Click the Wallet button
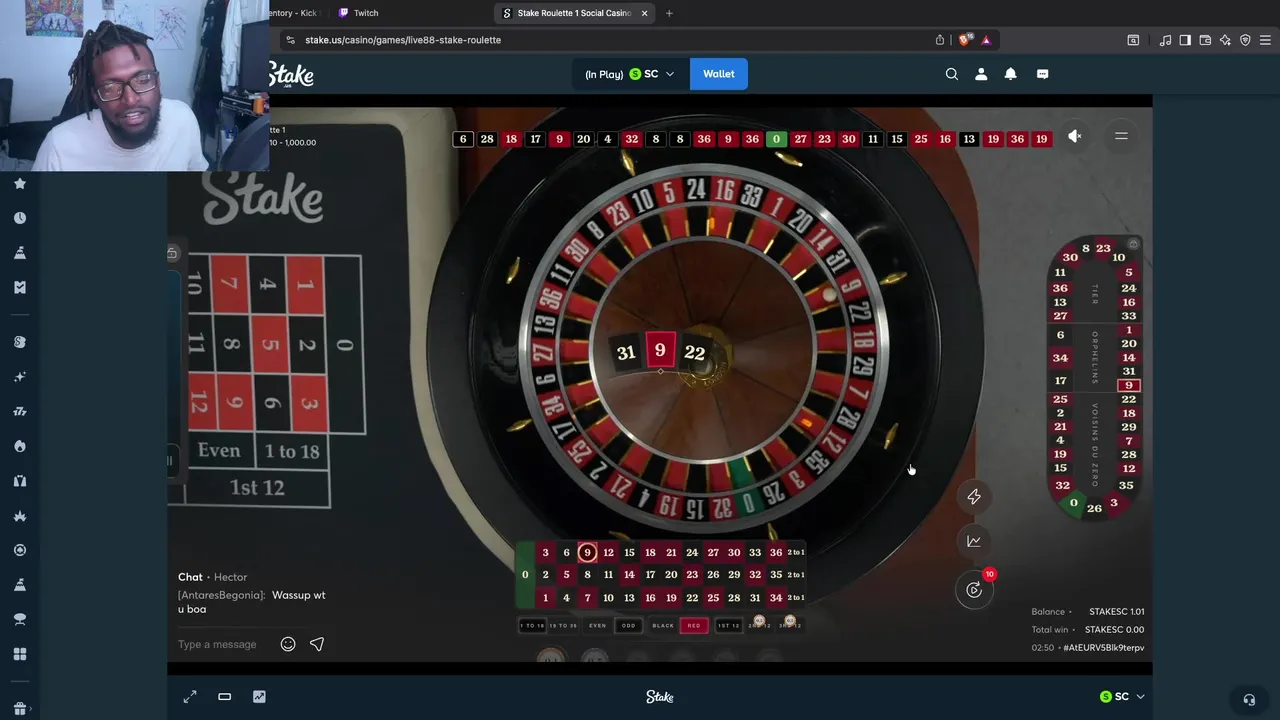 point(718,74)
